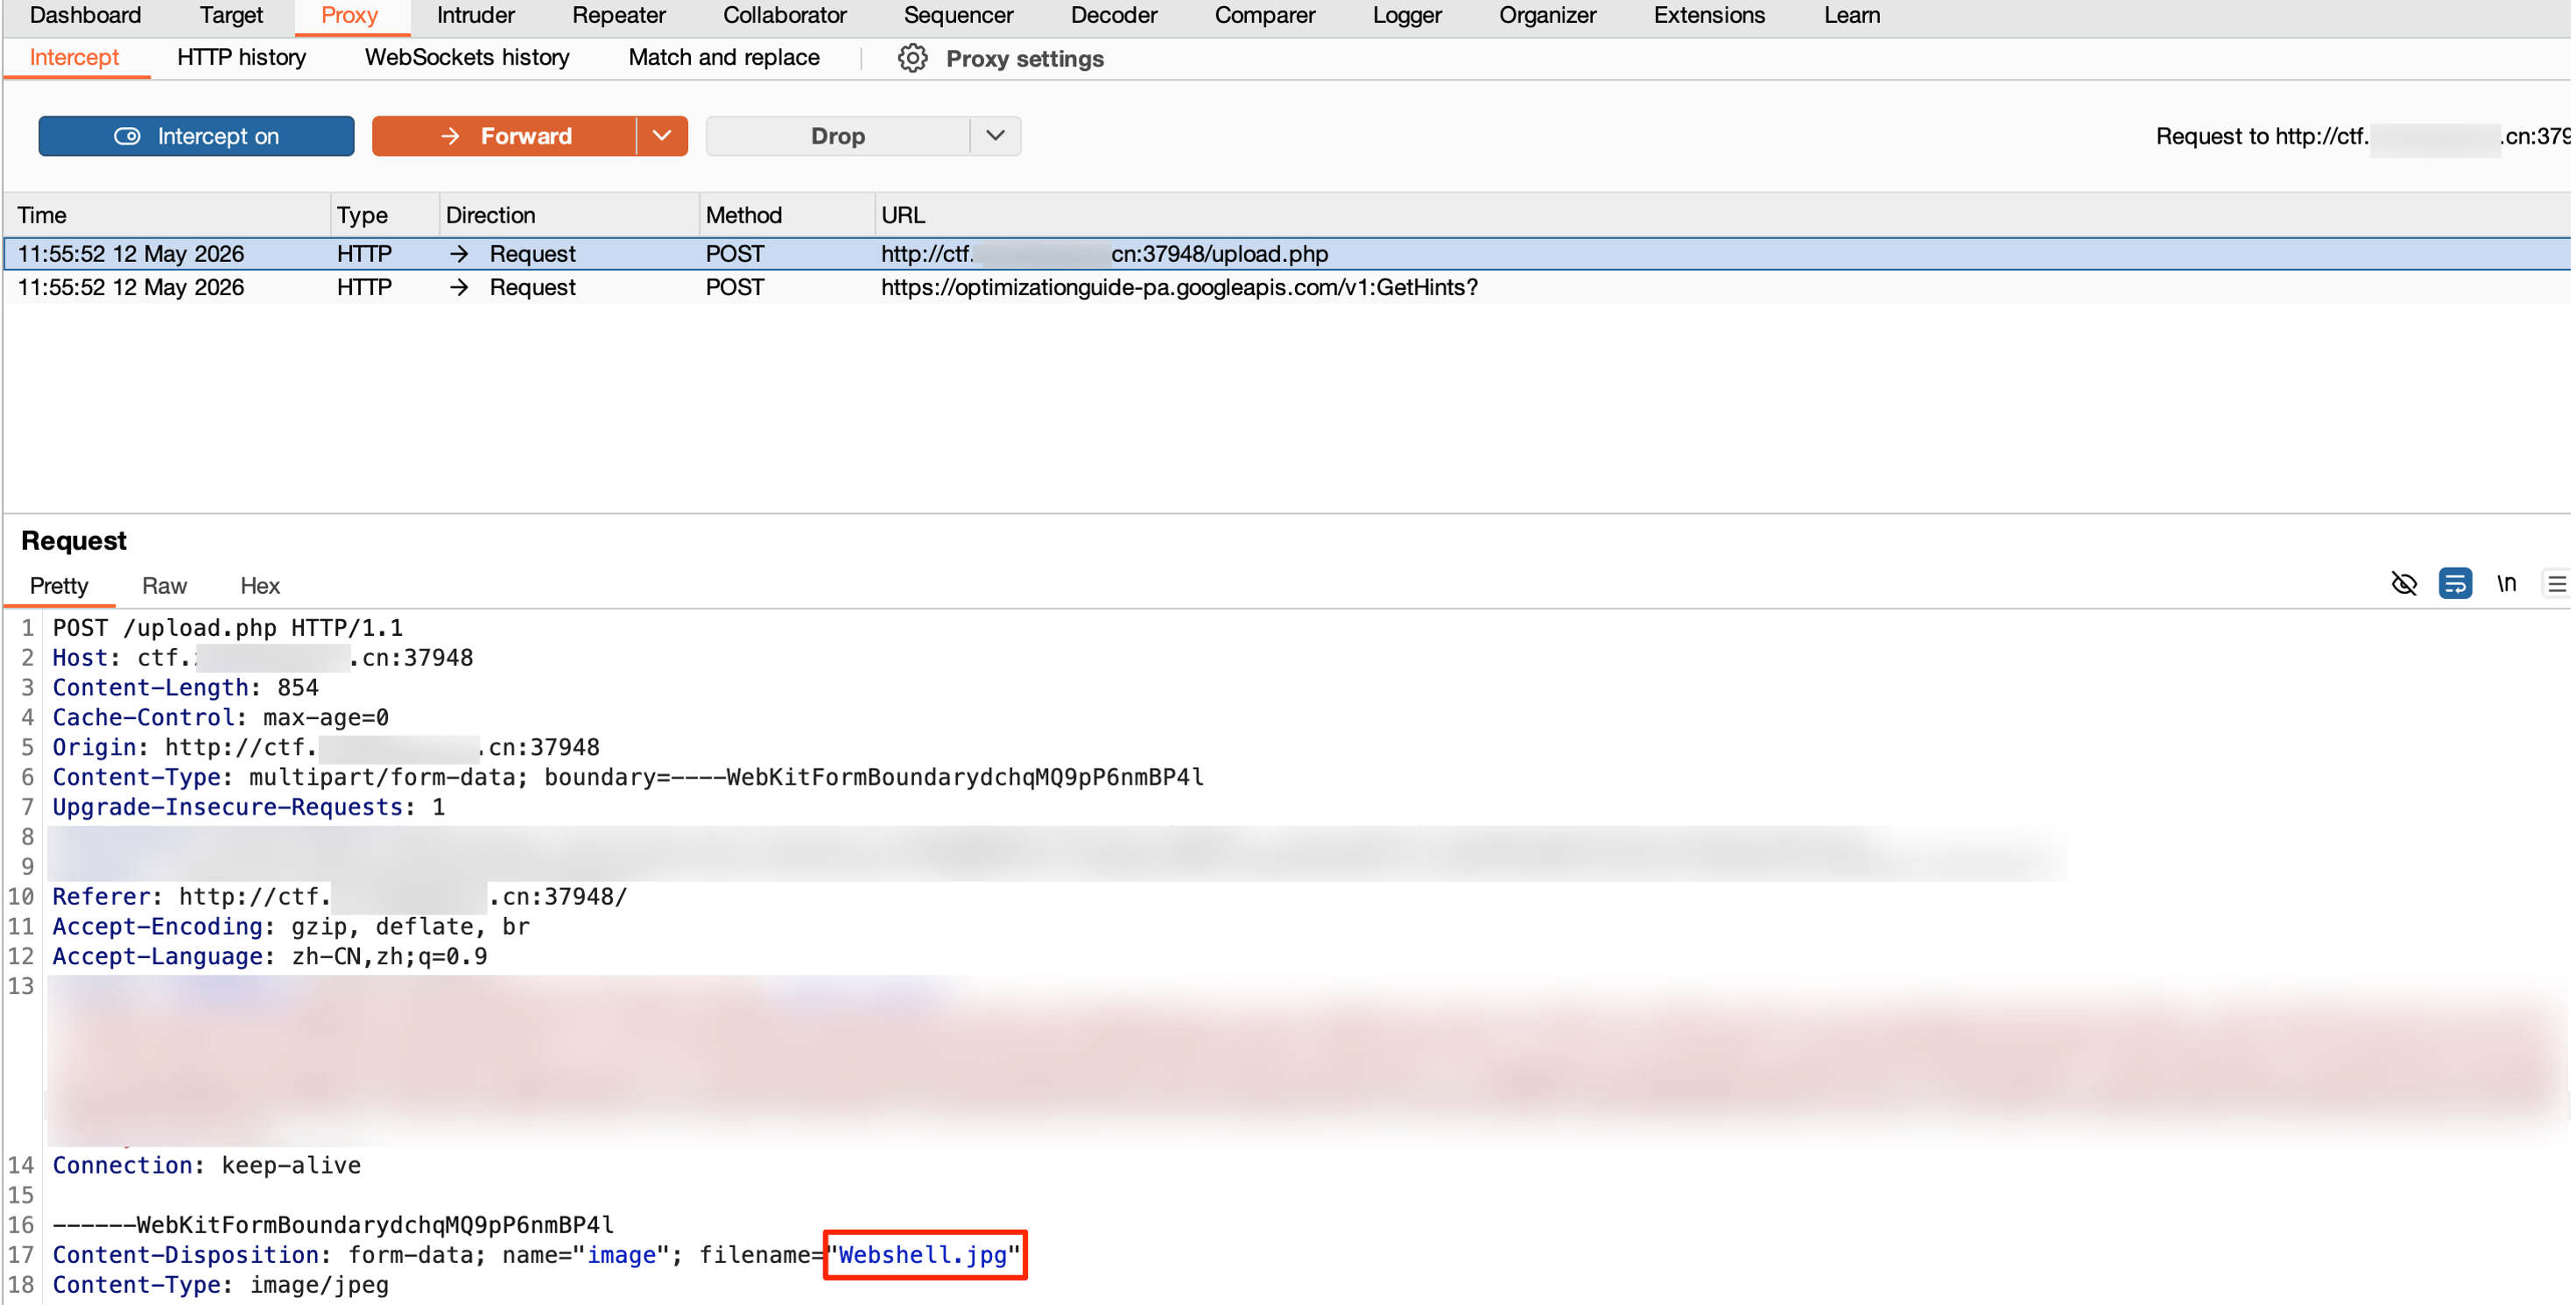
Task: Click the Cache-Control header line
Action: point(221,718)
